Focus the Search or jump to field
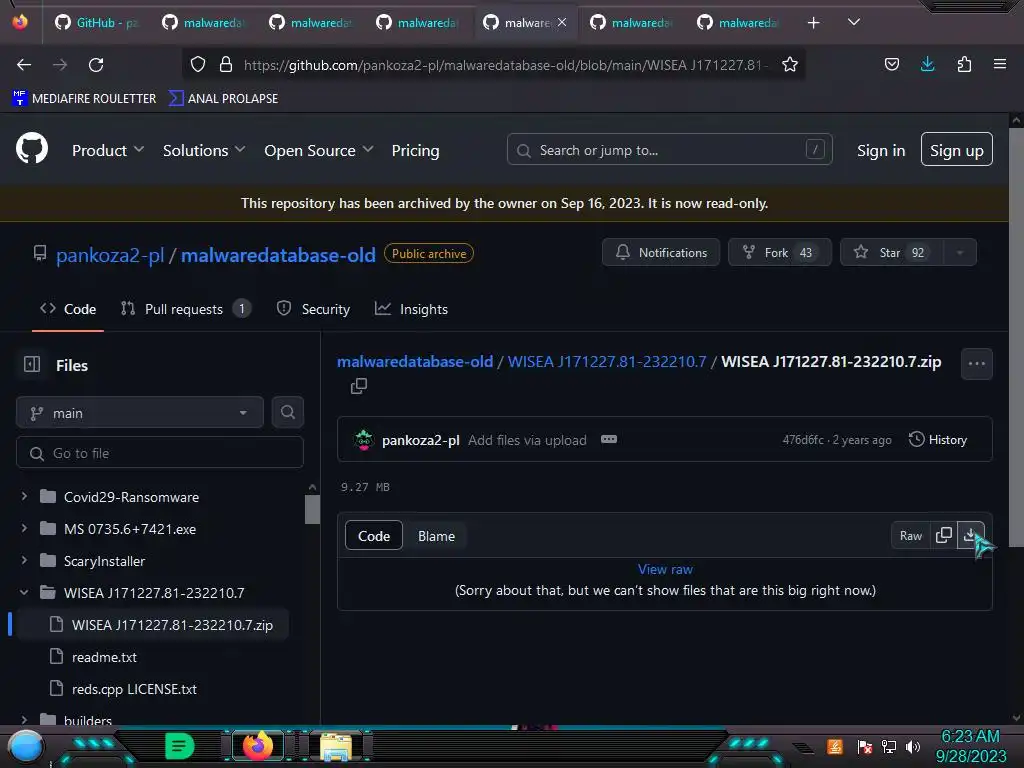The image size is (1024, 768). [x=669, y=150]
